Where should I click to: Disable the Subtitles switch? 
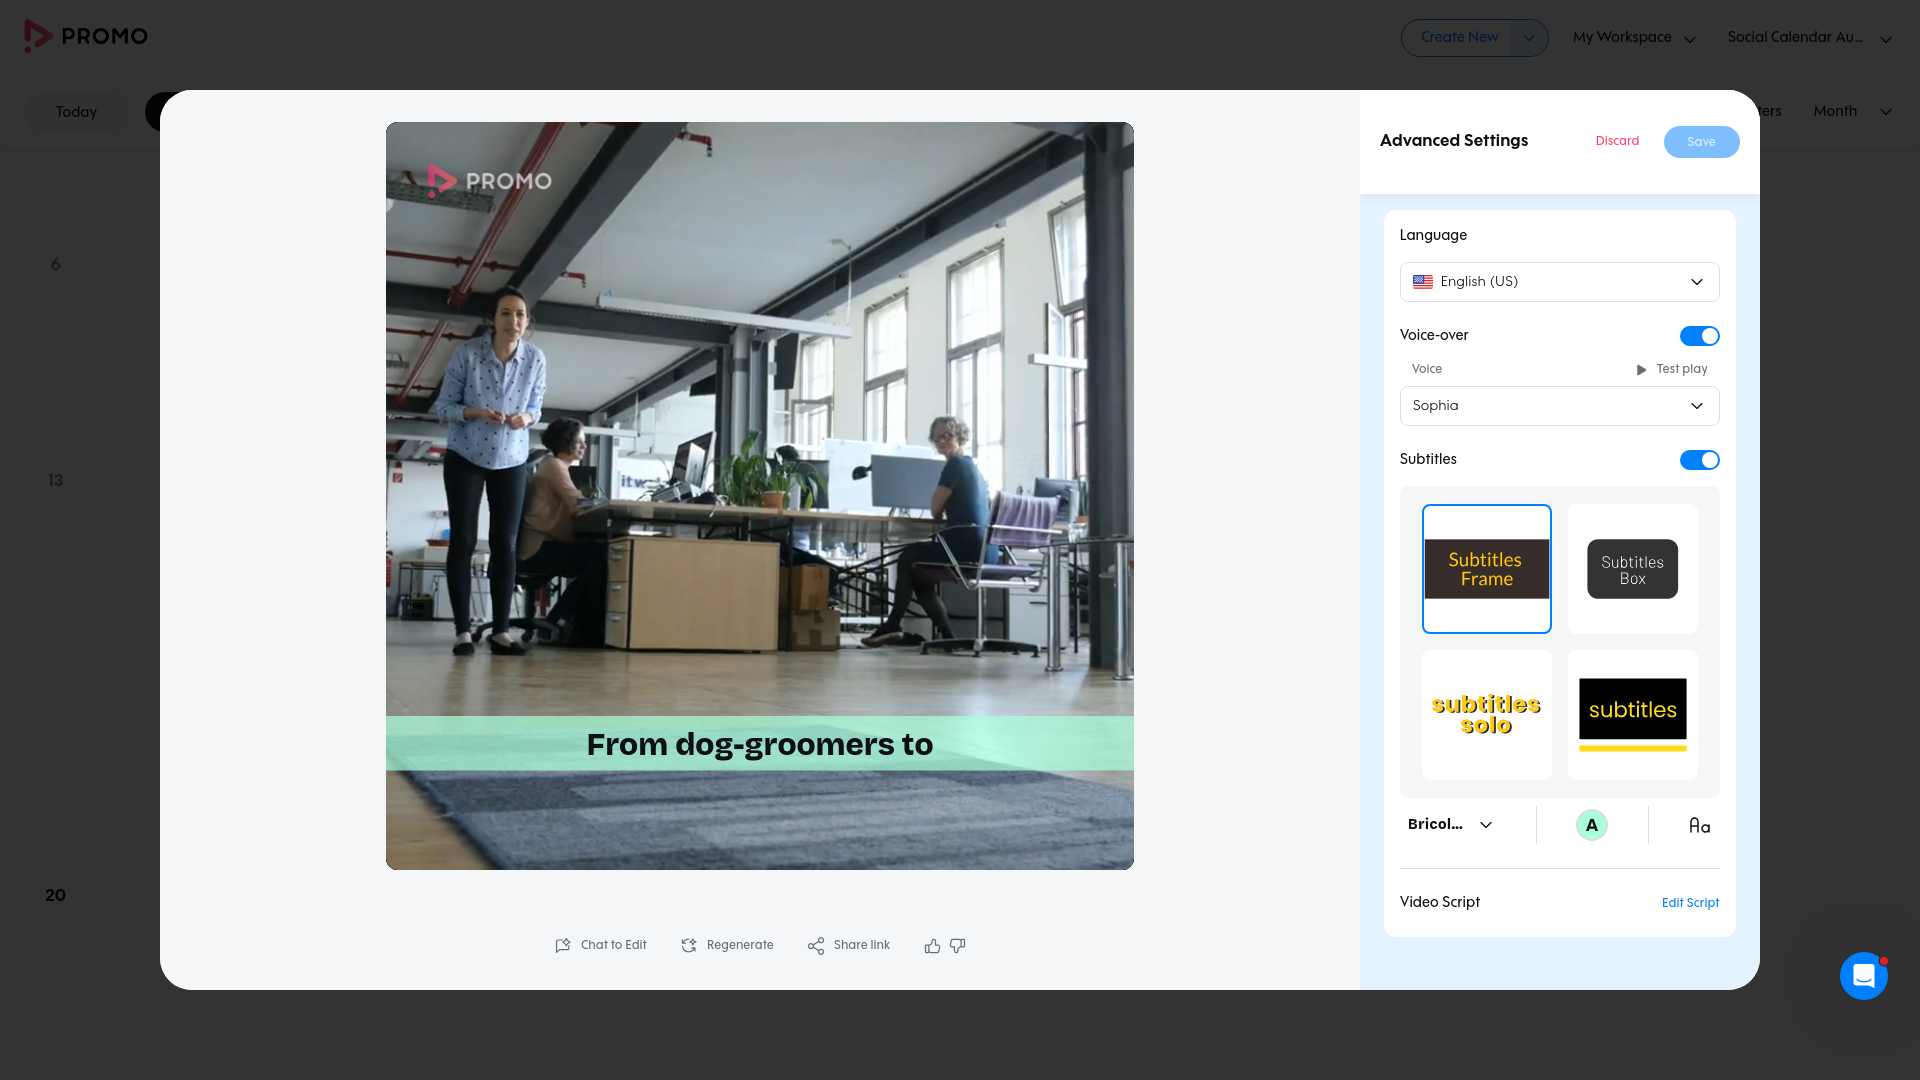click(x=1699, y=460)
